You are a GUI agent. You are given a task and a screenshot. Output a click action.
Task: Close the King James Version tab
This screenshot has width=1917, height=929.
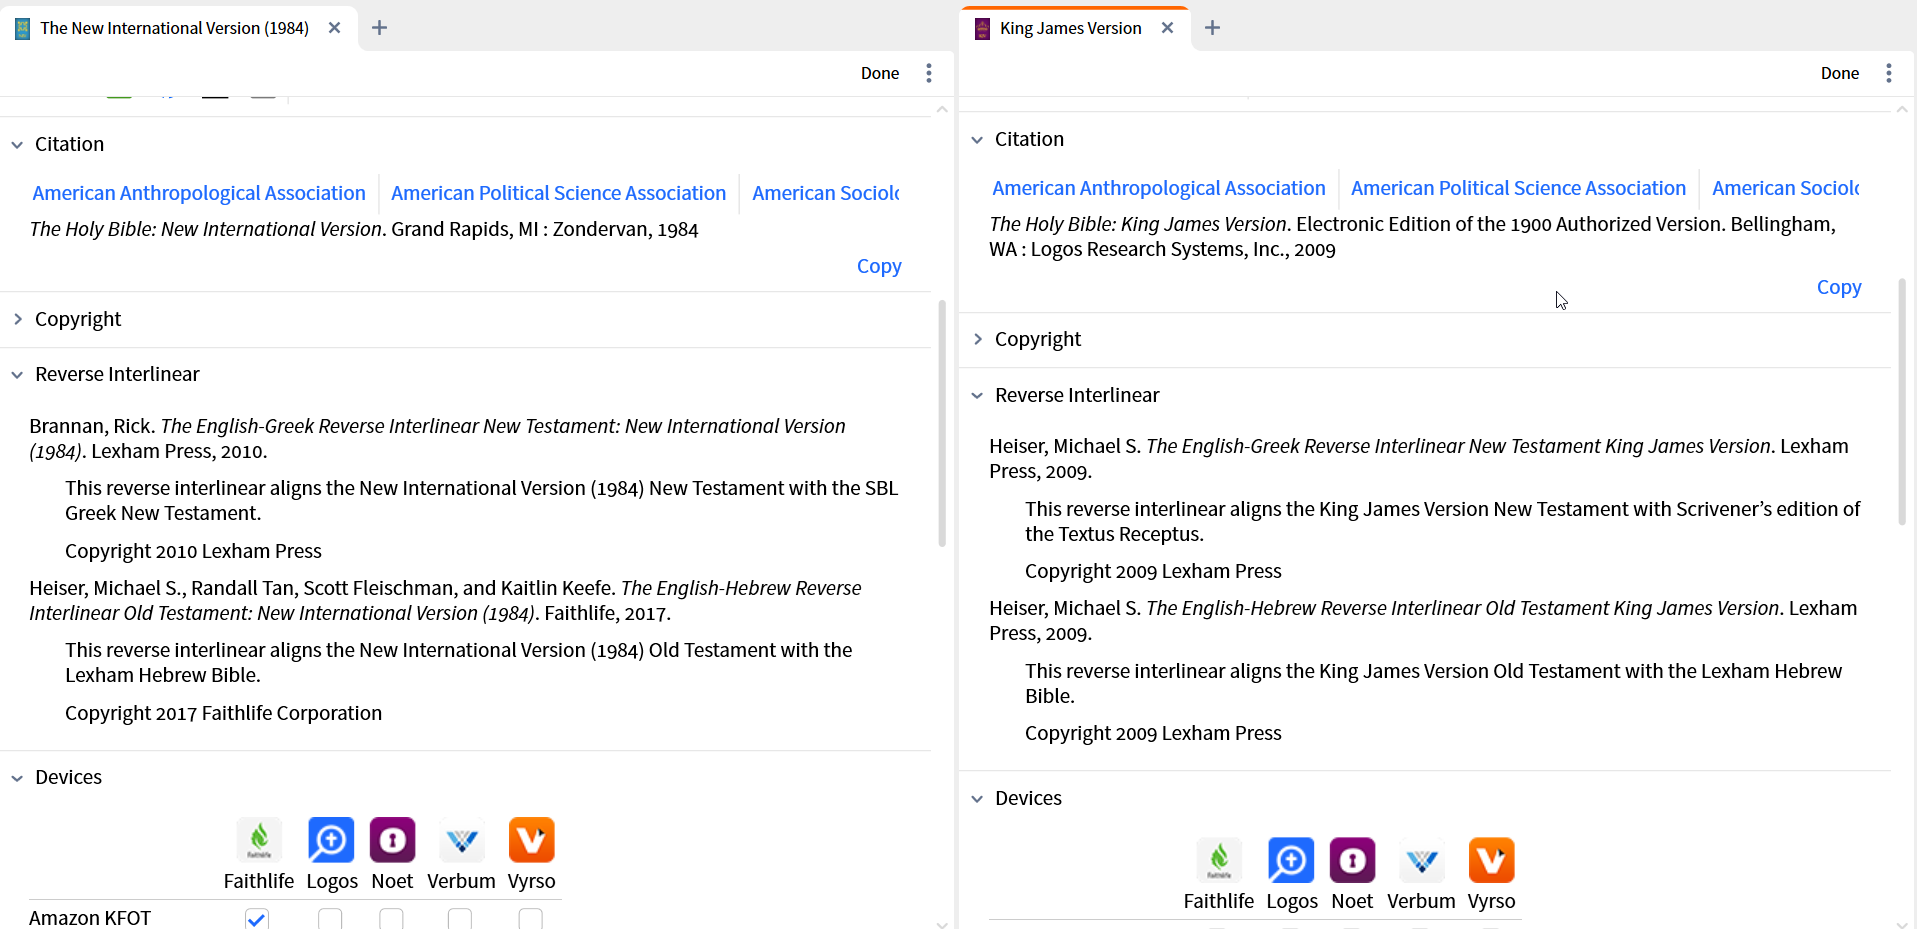1167,28
